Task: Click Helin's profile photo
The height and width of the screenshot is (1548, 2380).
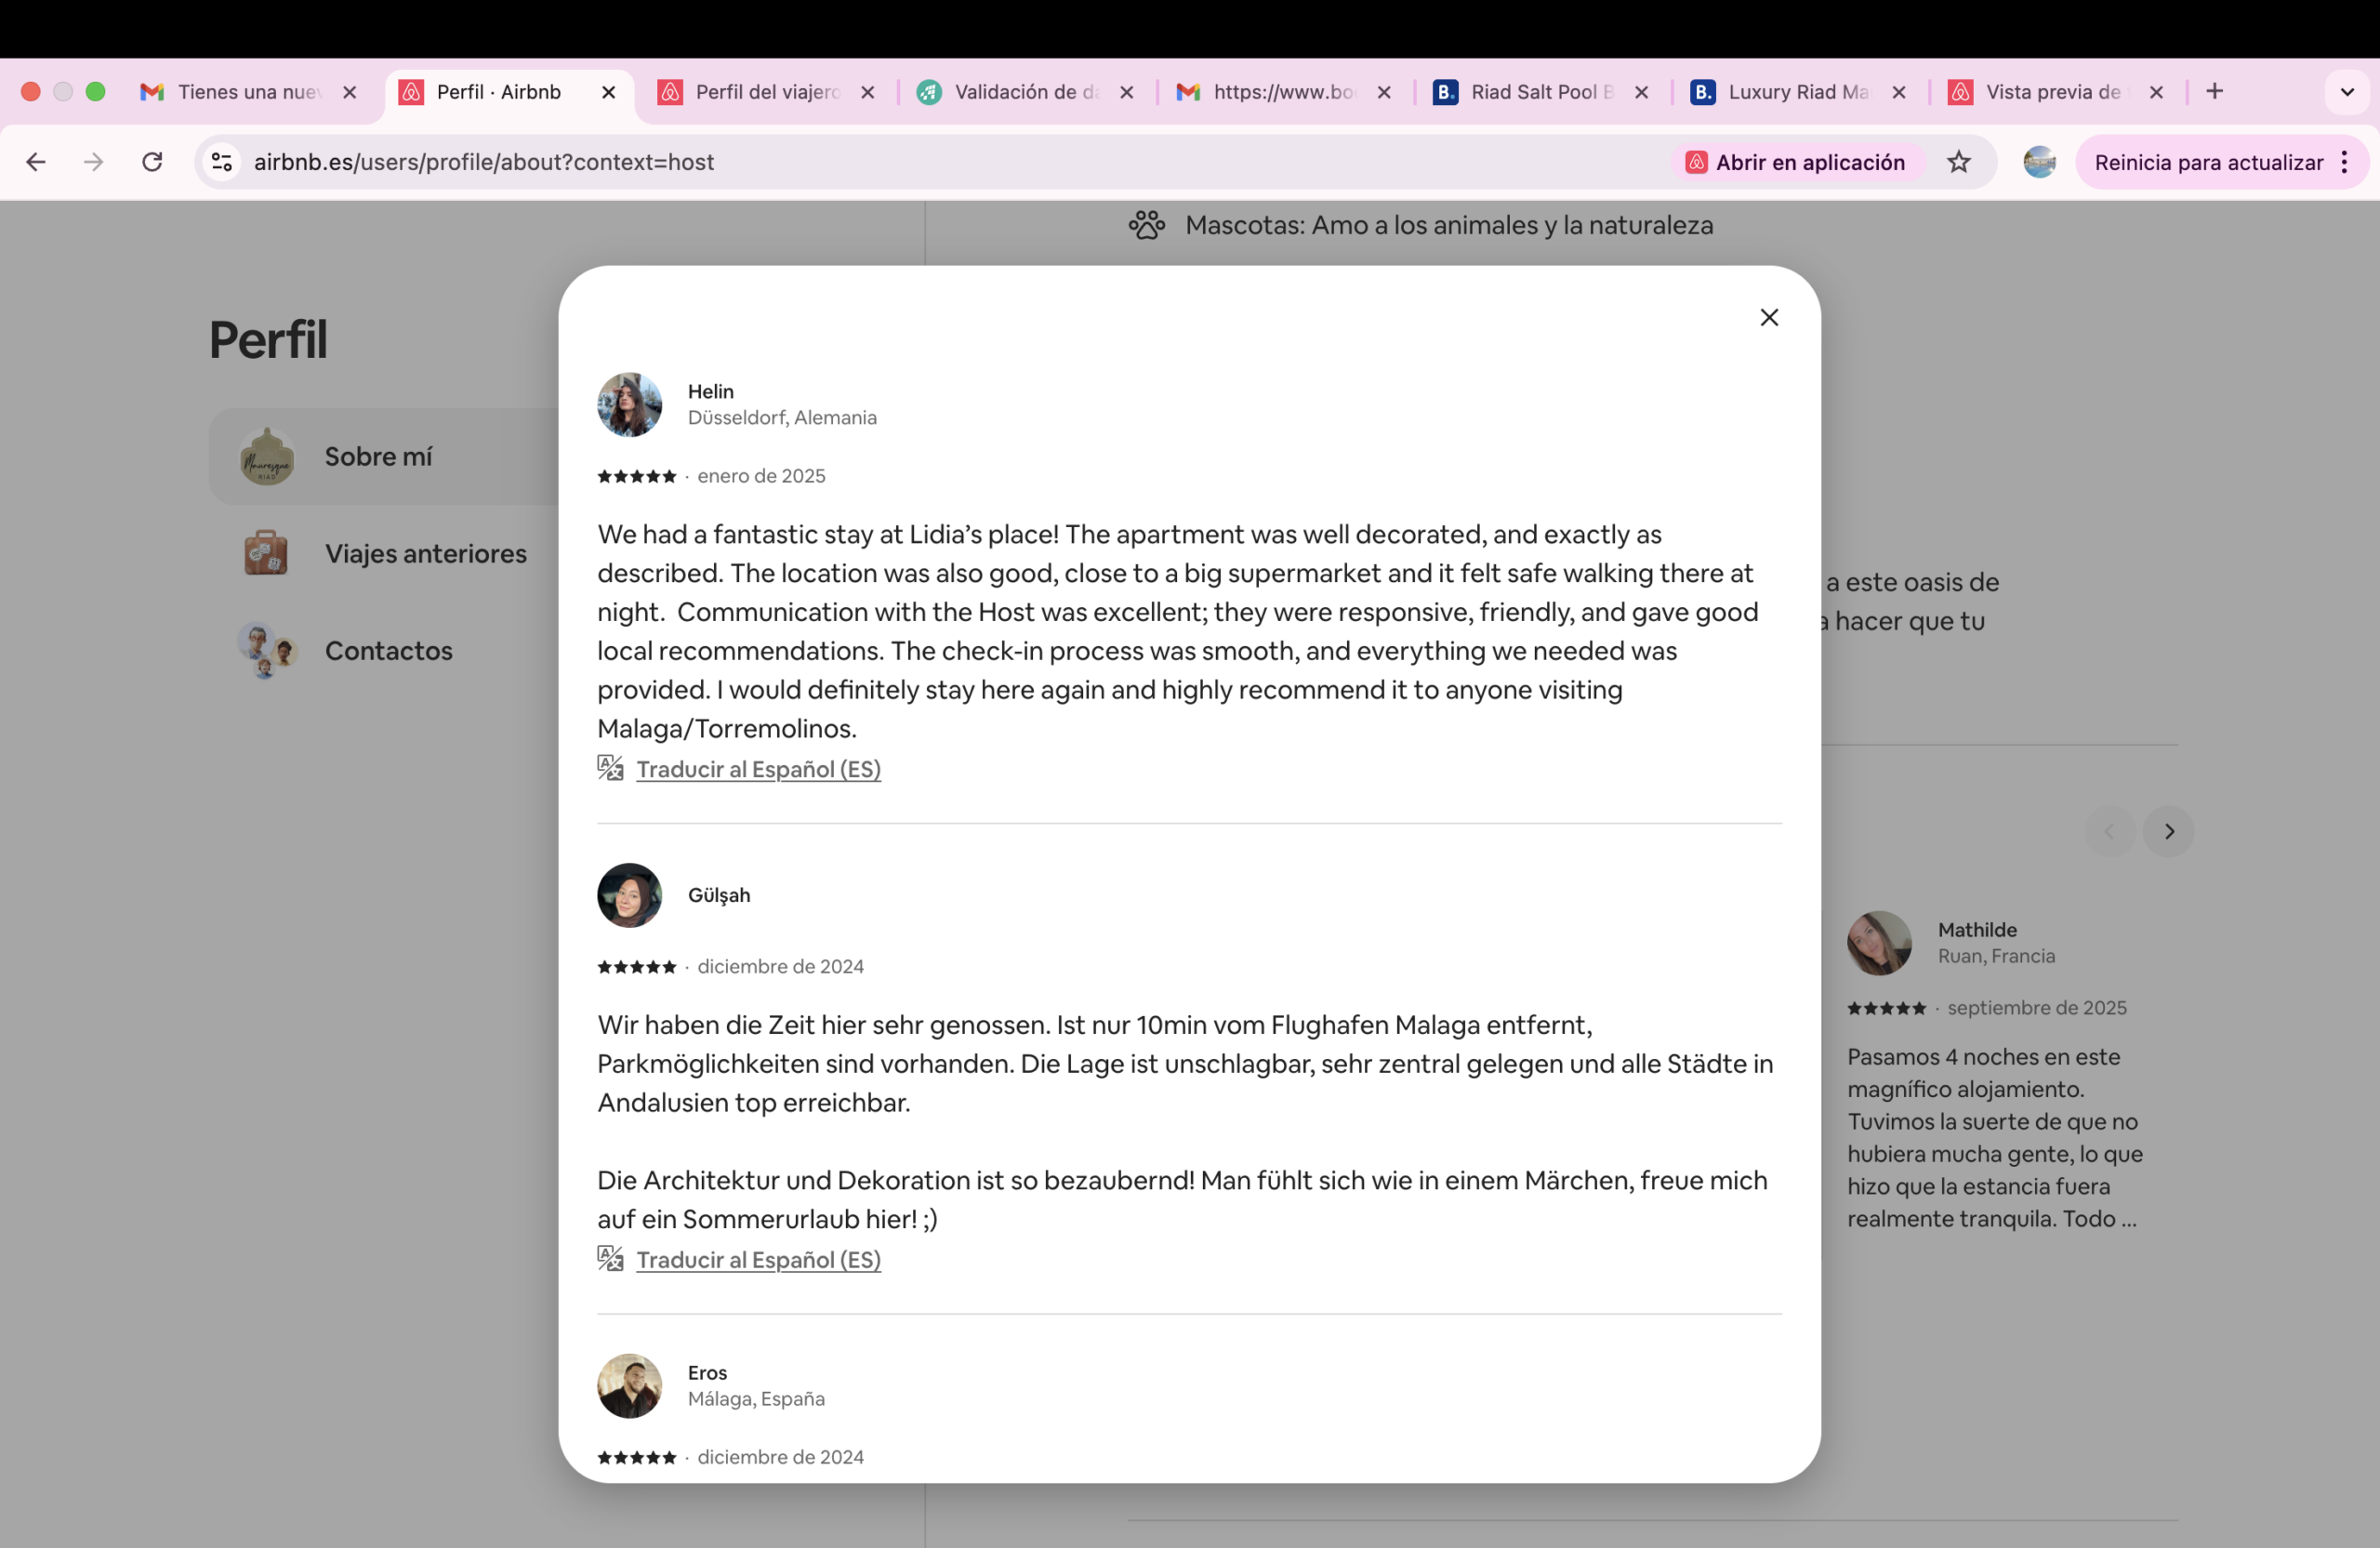Action: [629, 405]
